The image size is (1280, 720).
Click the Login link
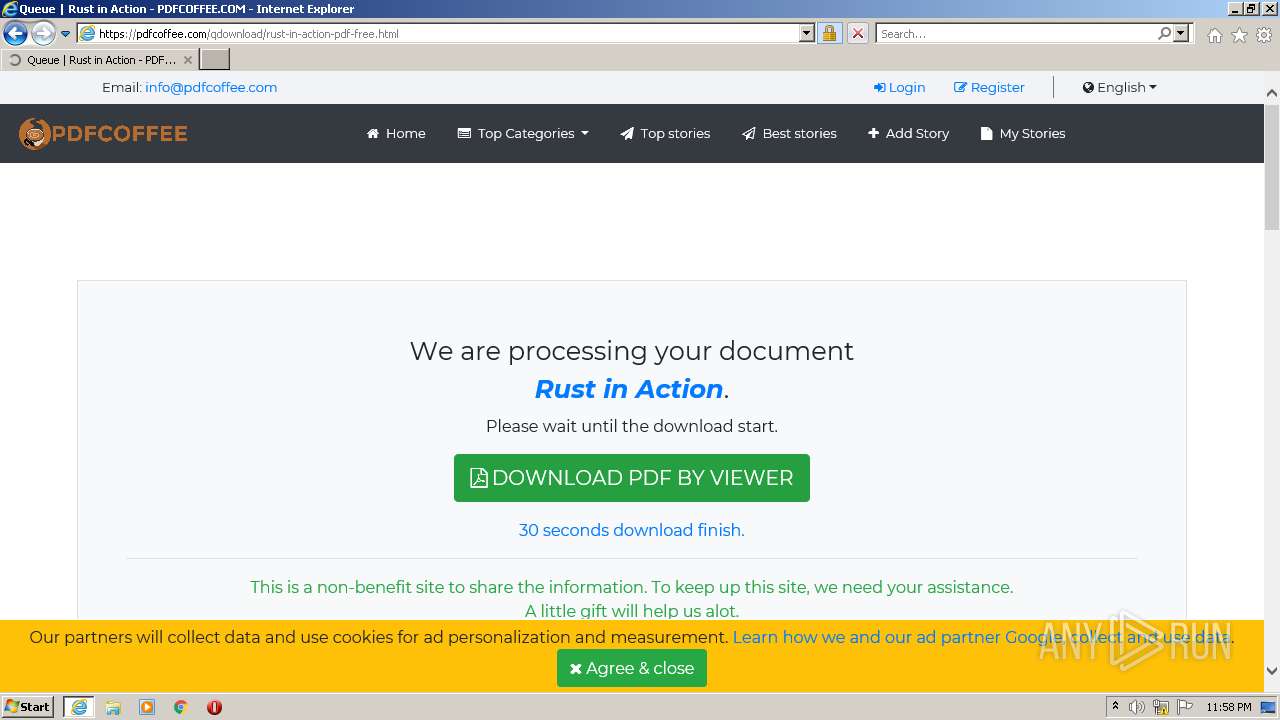899,87
